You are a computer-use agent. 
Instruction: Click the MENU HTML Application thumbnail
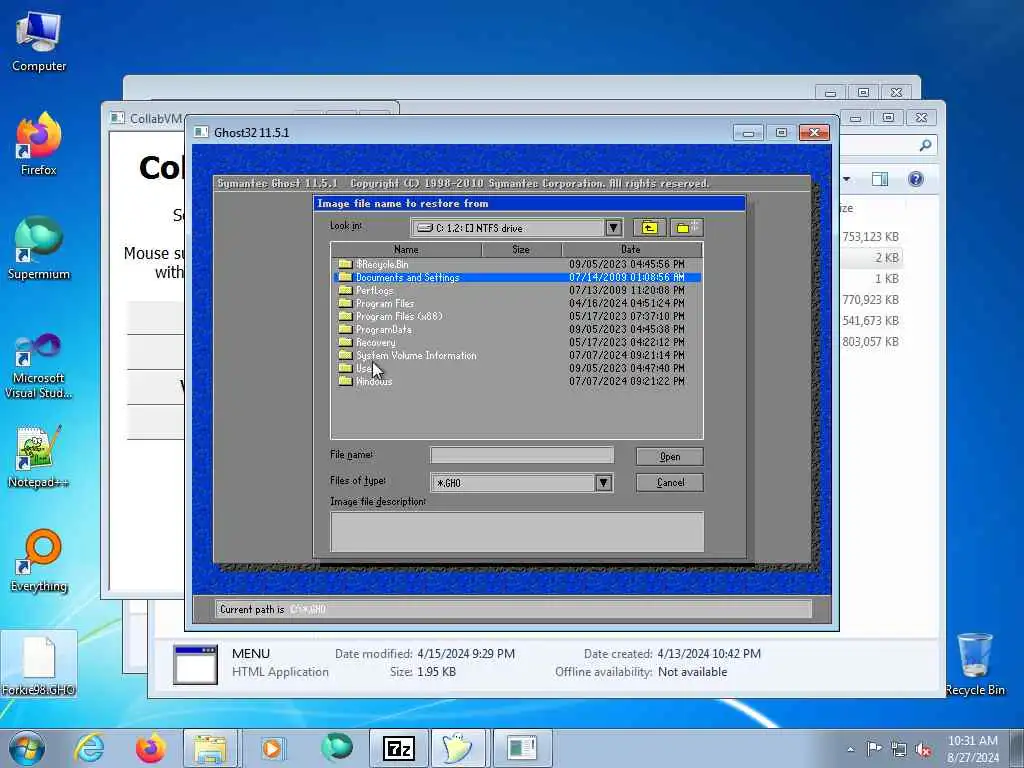(195, 664)
